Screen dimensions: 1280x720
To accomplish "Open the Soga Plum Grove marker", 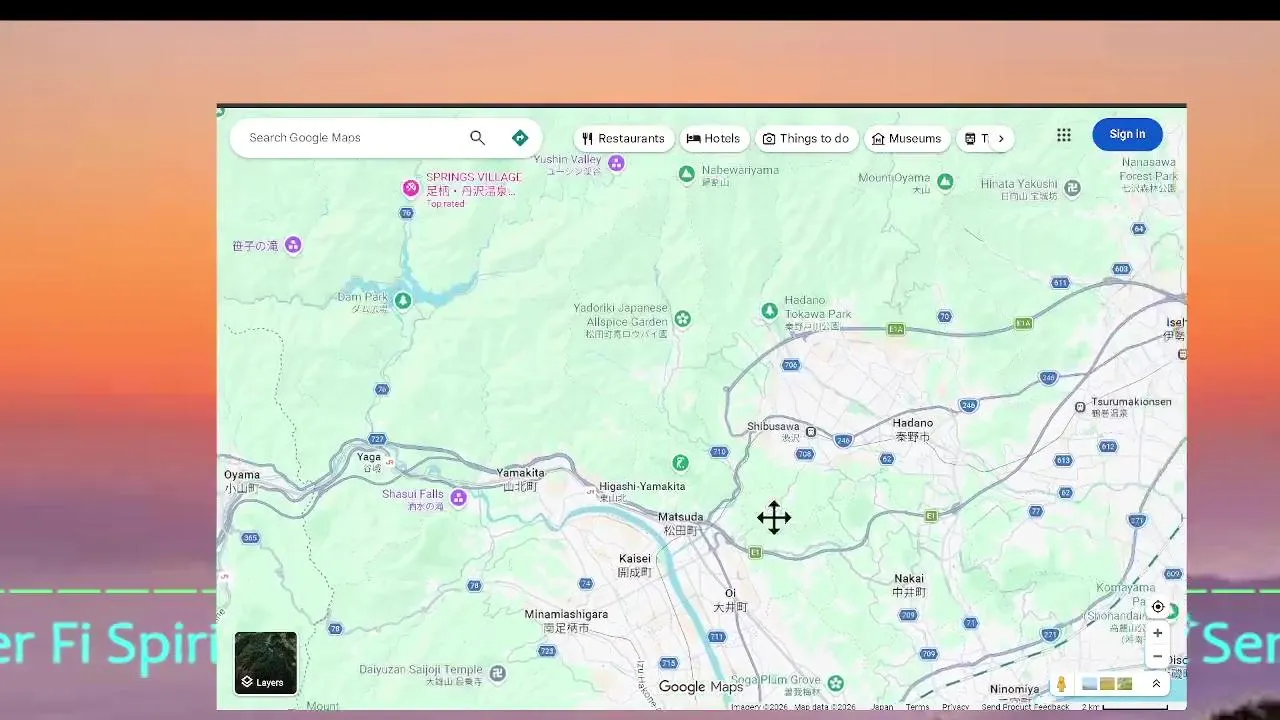I will pos(835,683).
